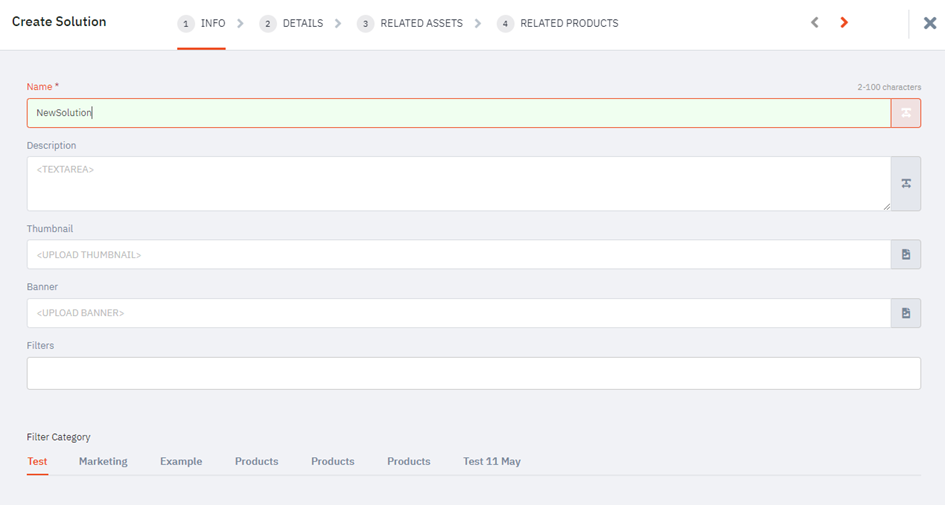This screenshot has width=945, height=505.
Task: Click the upload file icon for Thumbnail
Action: [x=906, y=254]
